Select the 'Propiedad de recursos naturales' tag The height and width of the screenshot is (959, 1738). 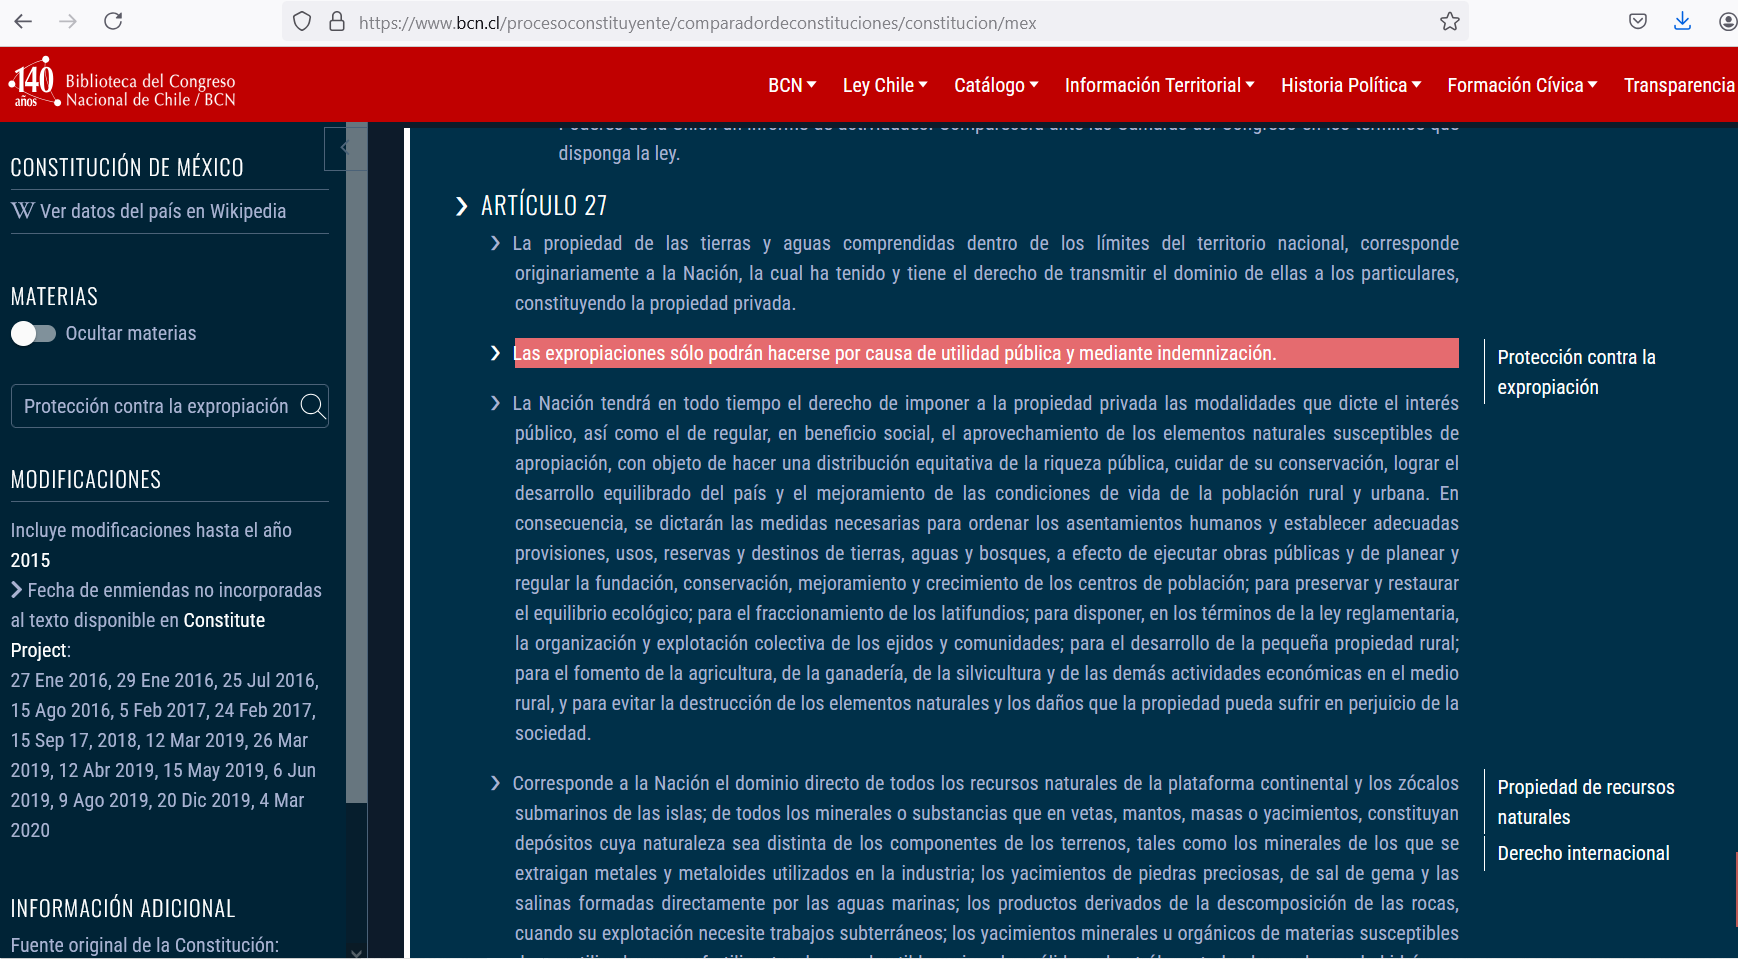[x=1585, y=802]
